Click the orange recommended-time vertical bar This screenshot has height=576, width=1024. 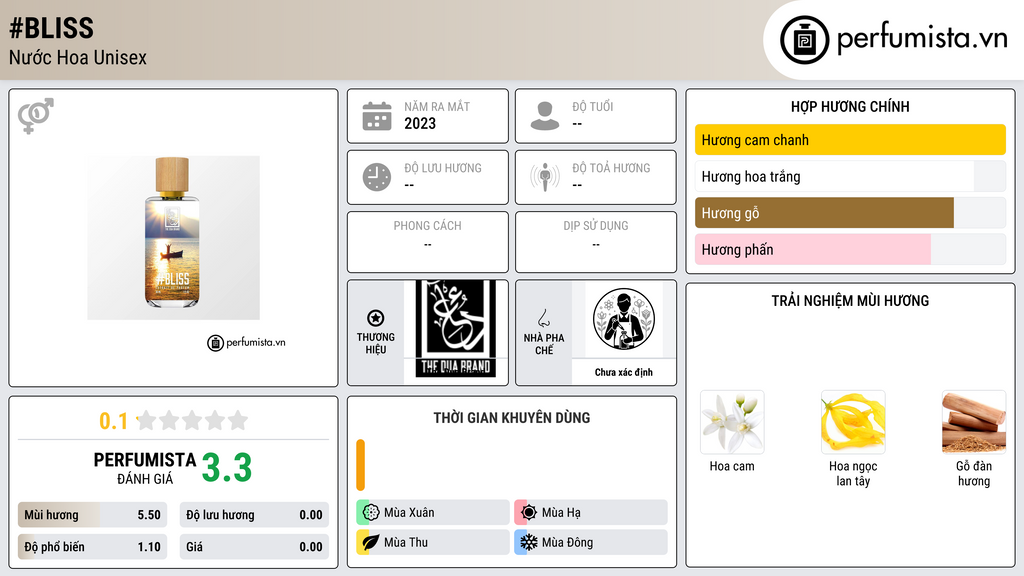coord(360,465)
